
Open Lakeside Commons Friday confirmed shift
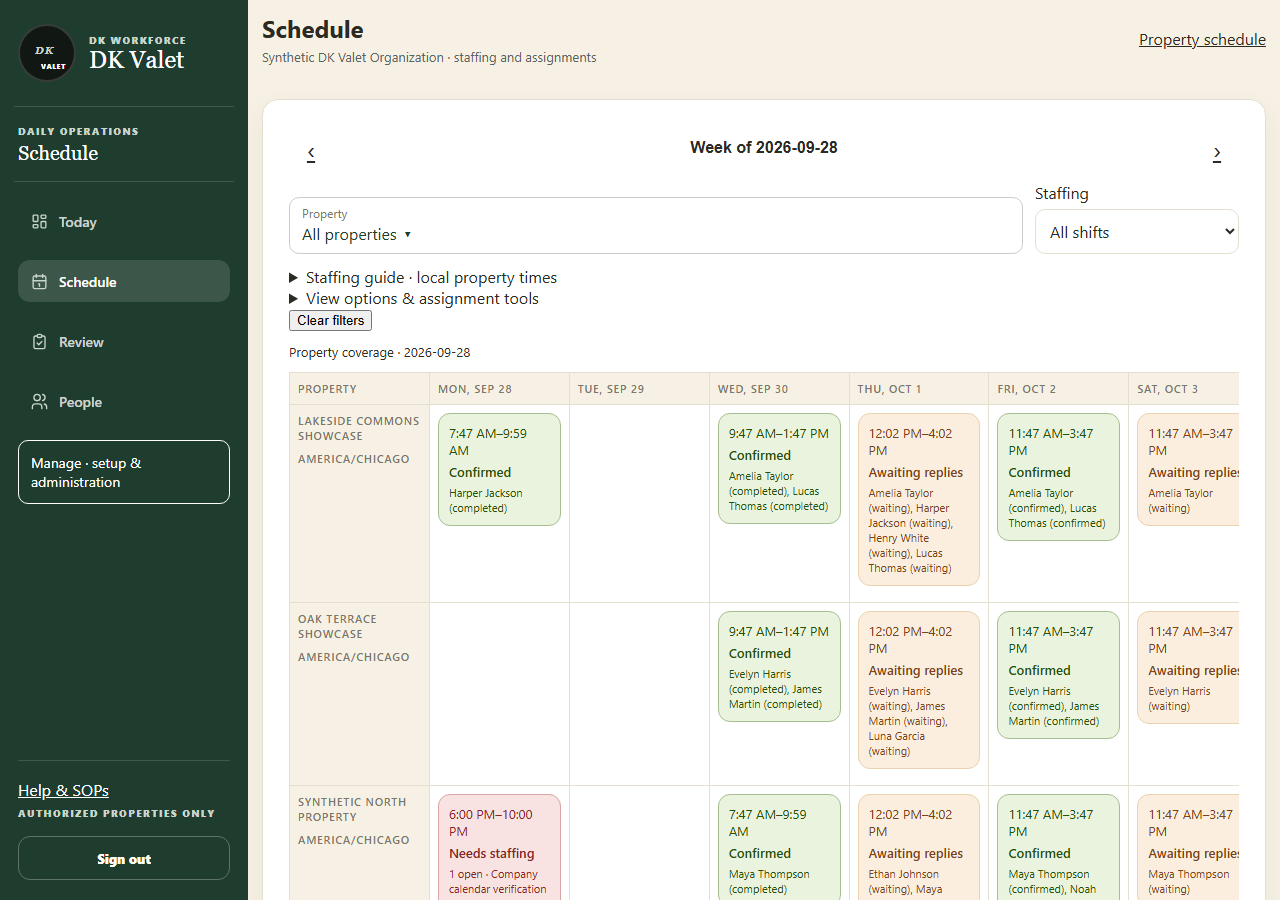pyautogui.click(x=1058, y=477)
